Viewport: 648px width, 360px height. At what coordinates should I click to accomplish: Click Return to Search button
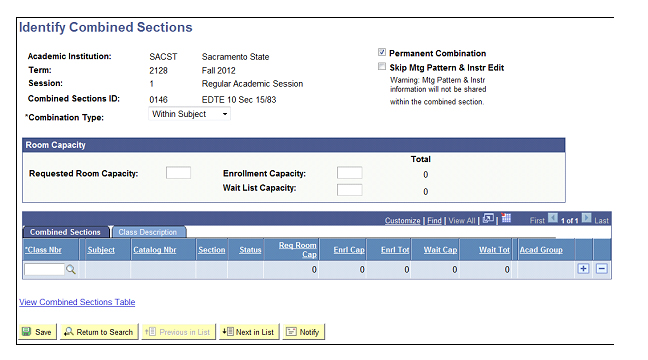pos(99,332)
